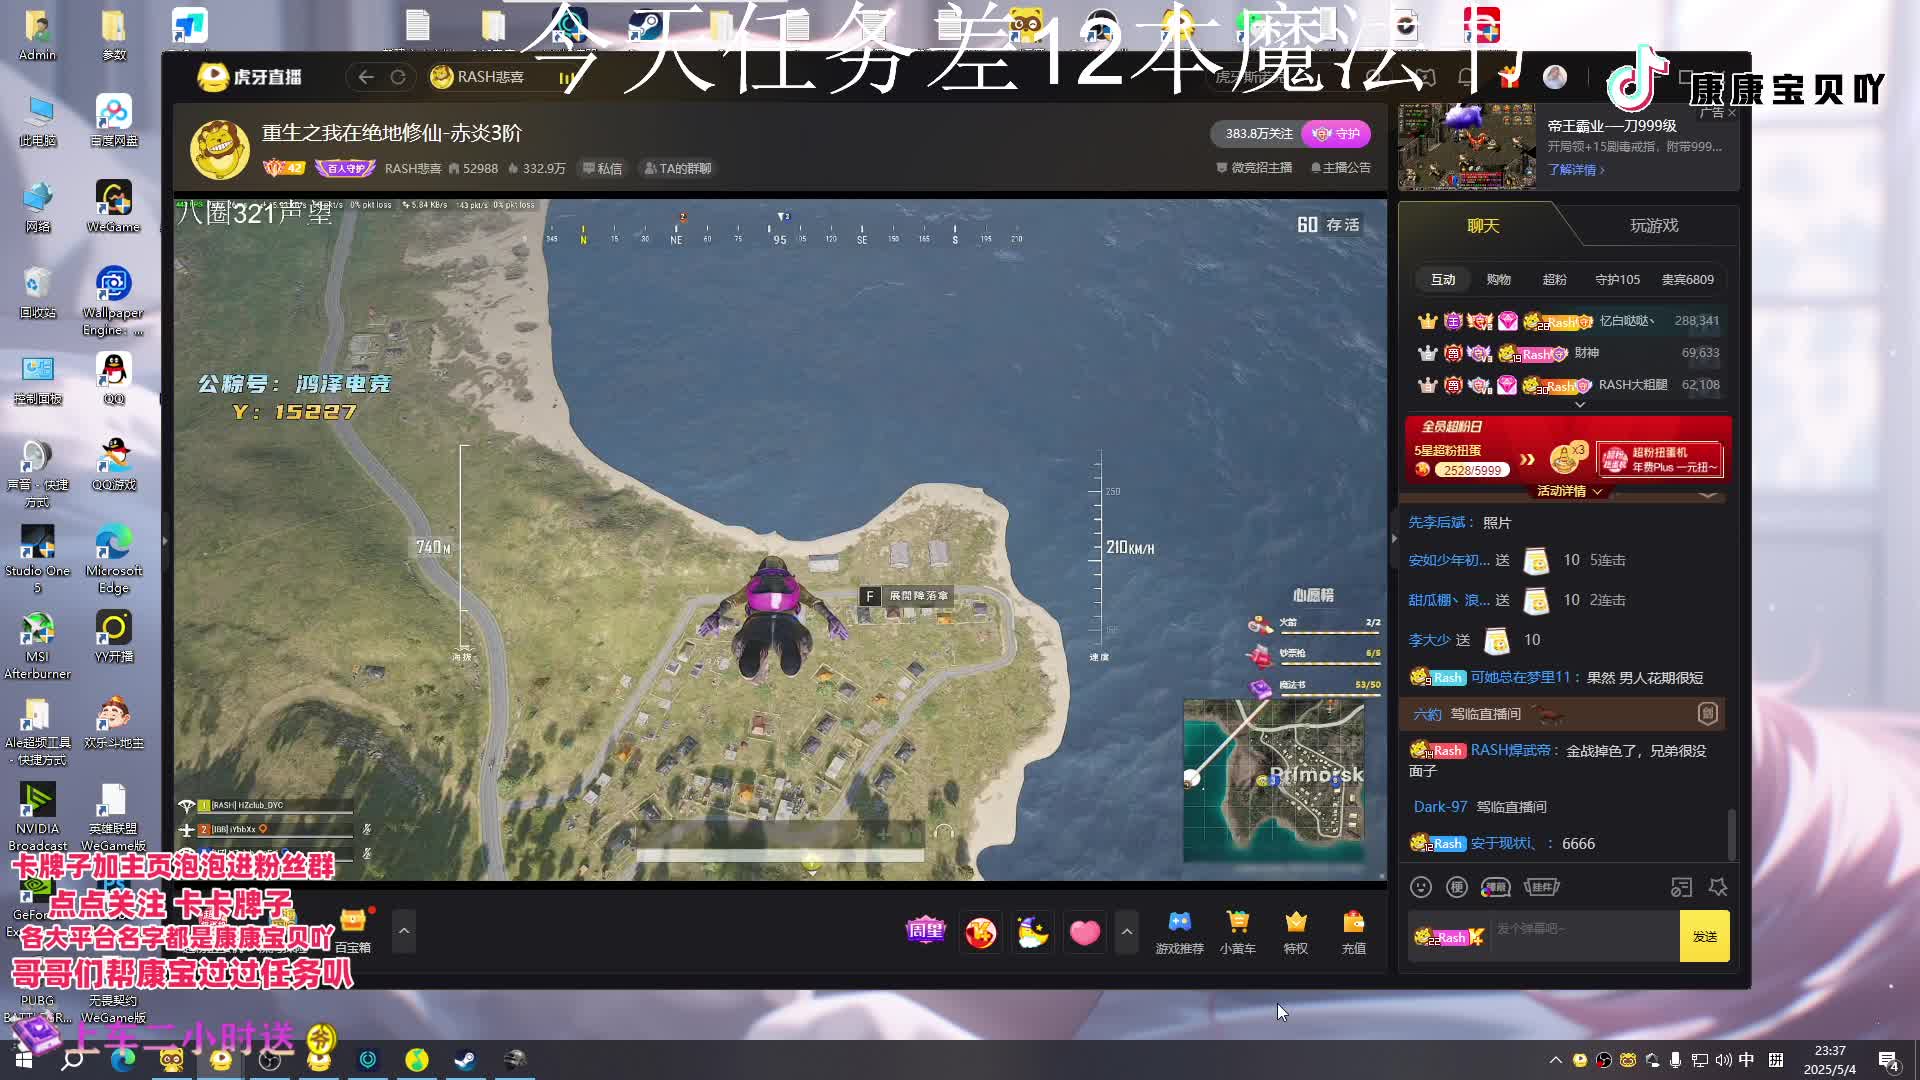Expand the contribution ranking list chevron
1920x1080 pixels.
click(1580, 405)
